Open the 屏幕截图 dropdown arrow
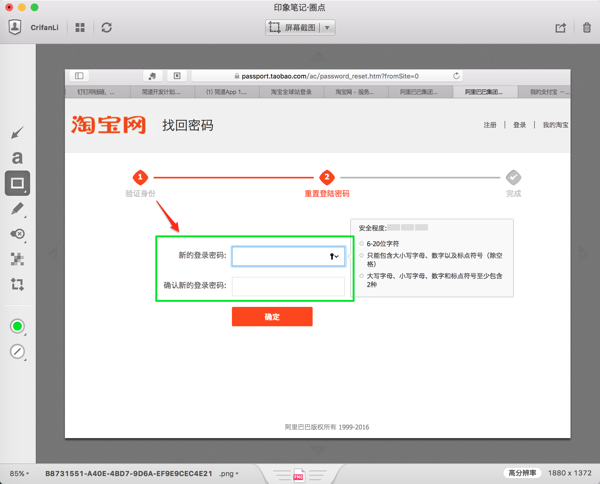 click(327, 28)
